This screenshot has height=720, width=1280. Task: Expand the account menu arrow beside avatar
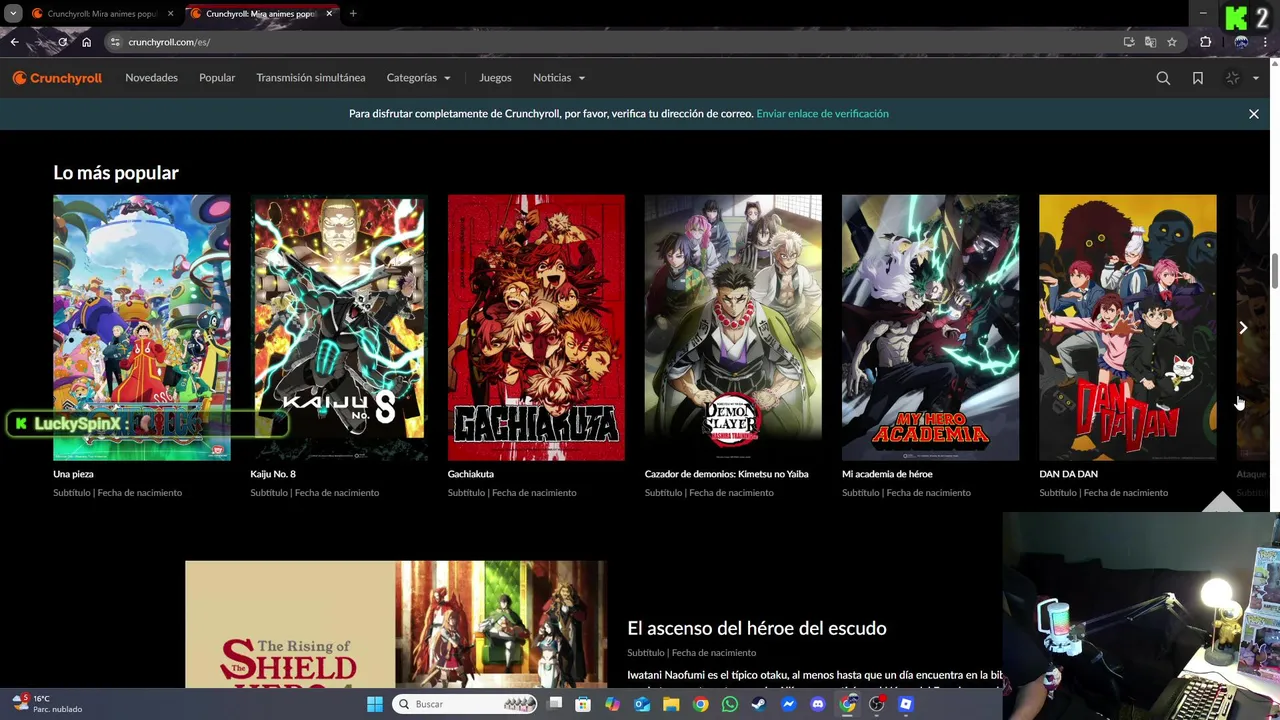point(1255,78)
